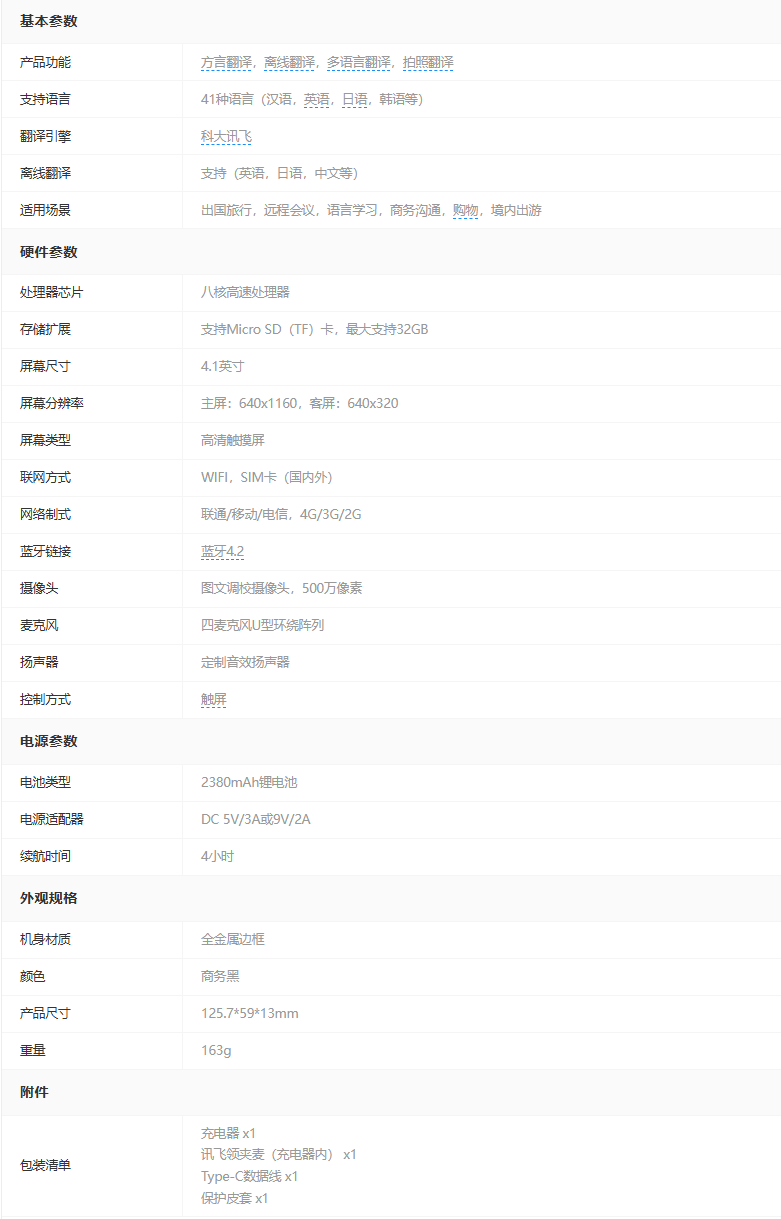Click 英语 link in 支持语言 row

point(317,99)
